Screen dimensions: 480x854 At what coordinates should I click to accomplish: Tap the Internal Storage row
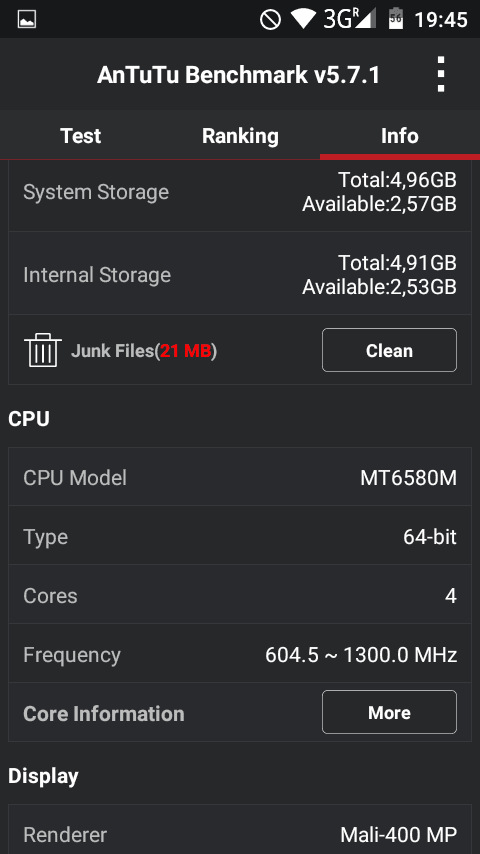(240, 274)
